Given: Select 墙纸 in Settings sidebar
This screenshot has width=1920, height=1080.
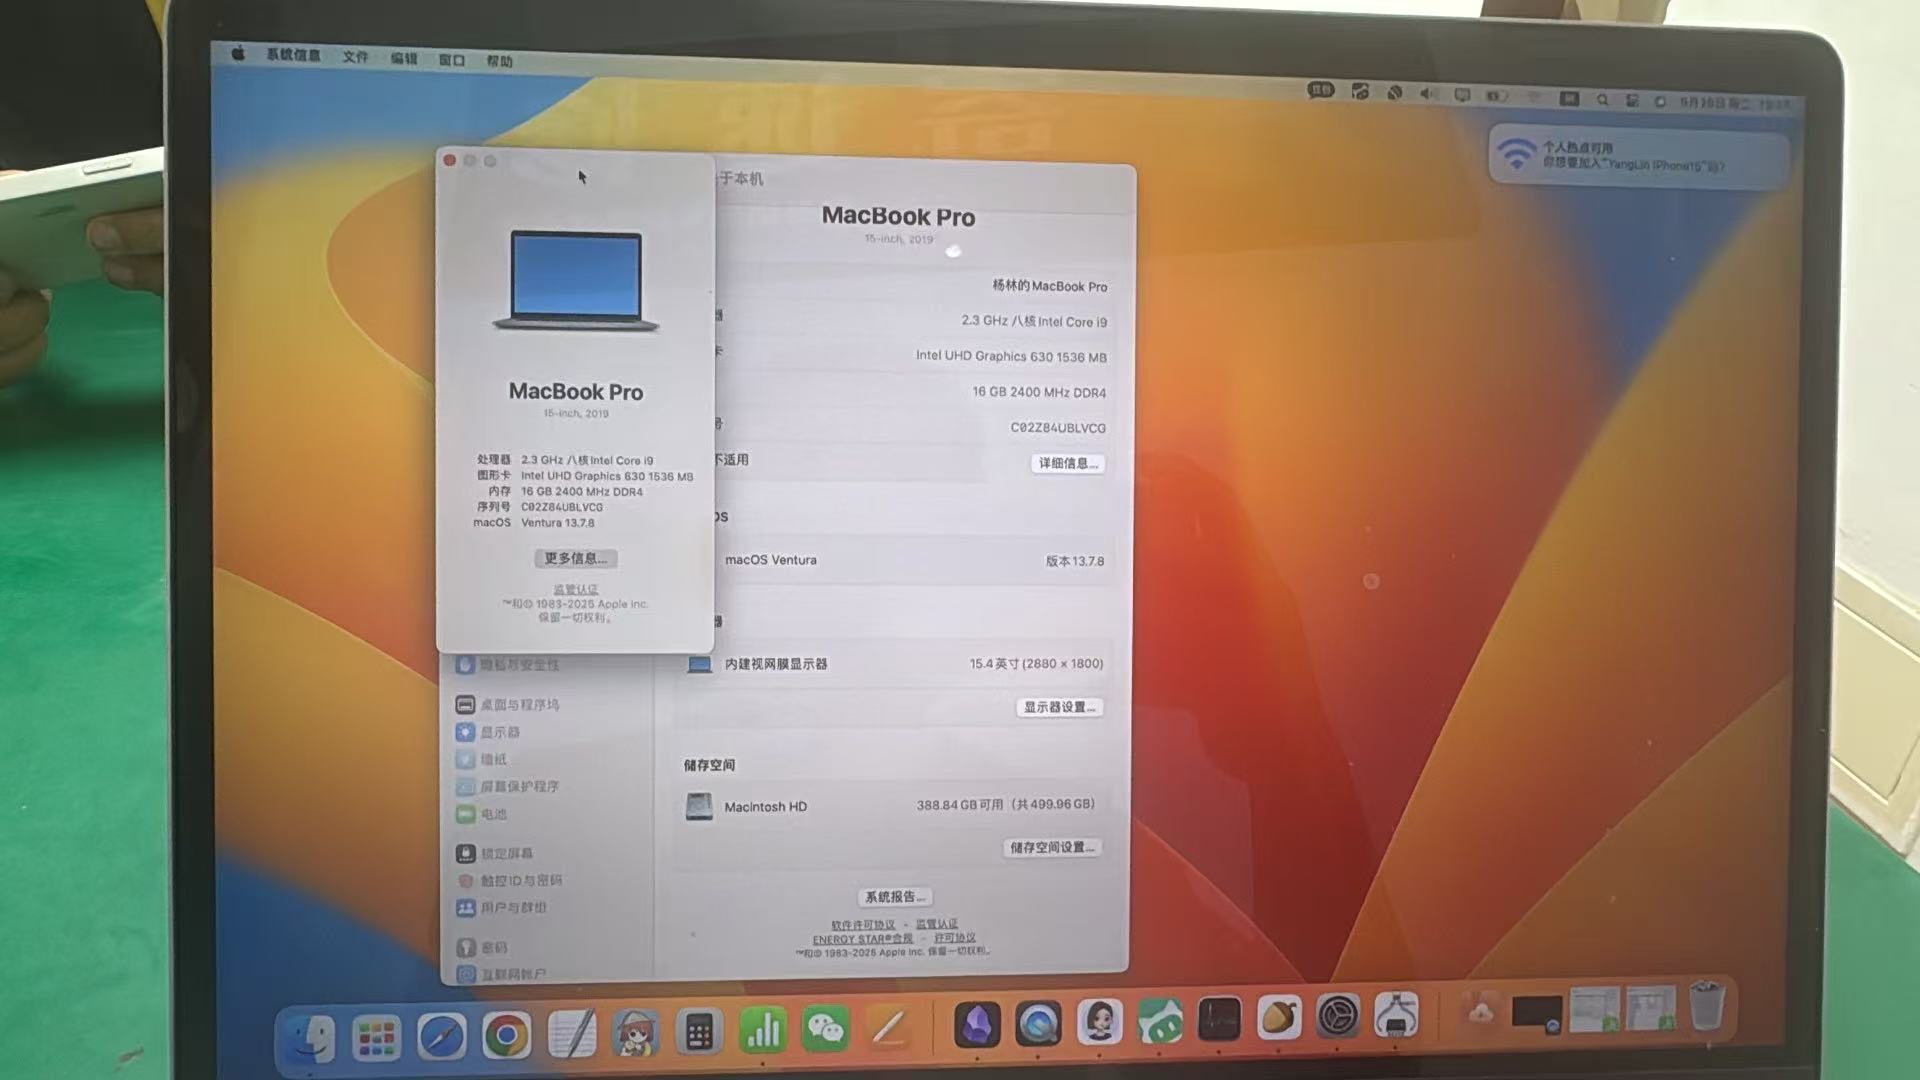Looking at the screenshot, I should click(x=481, y=759).
